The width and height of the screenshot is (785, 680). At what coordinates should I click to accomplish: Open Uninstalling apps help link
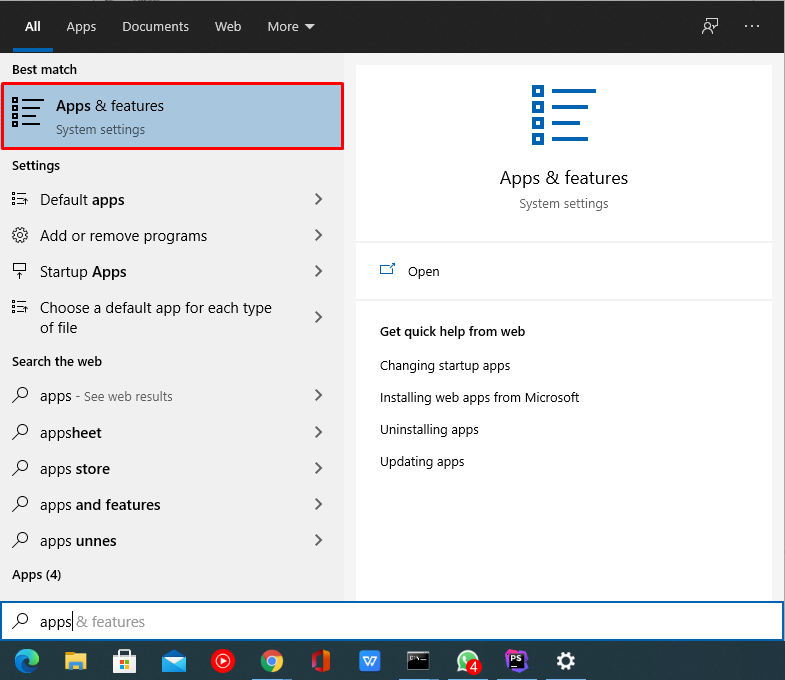pyautogui.click(x=429, y=430)
